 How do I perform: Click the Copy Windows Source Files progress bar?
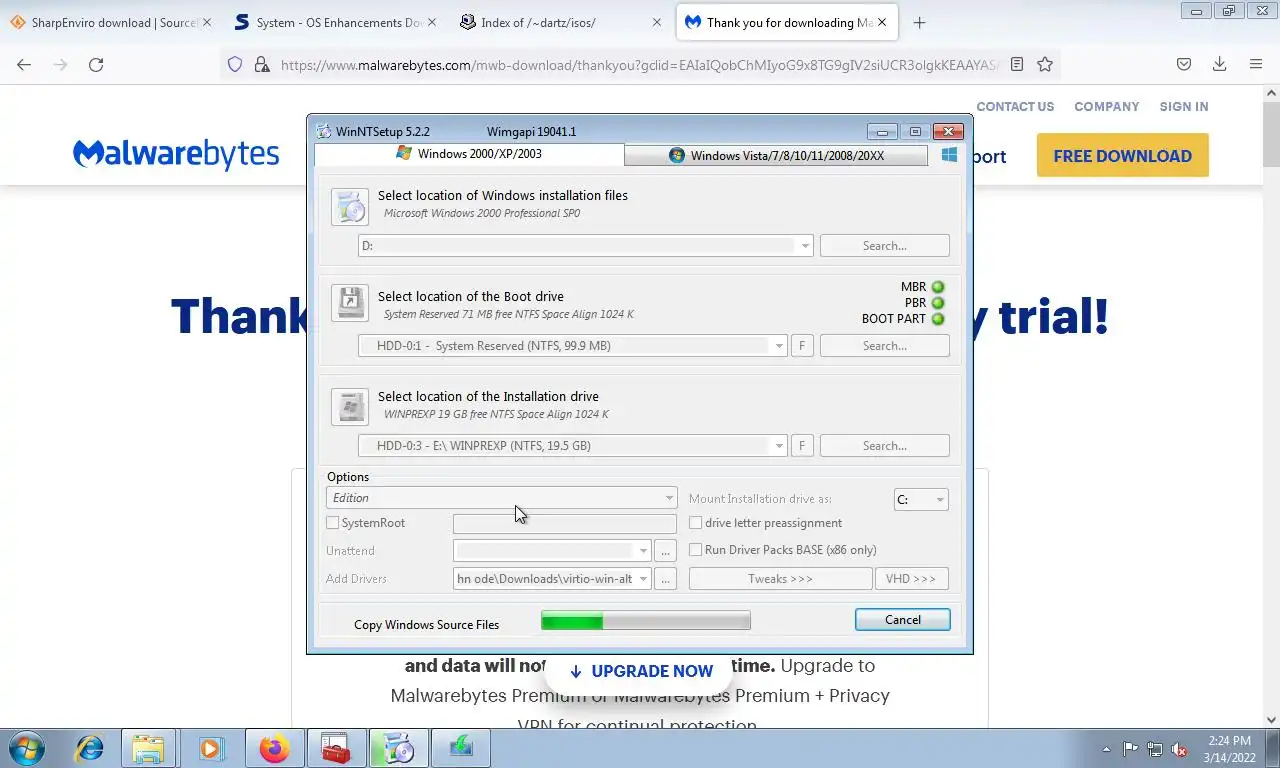pyautogui.click(x=646, y=621)
